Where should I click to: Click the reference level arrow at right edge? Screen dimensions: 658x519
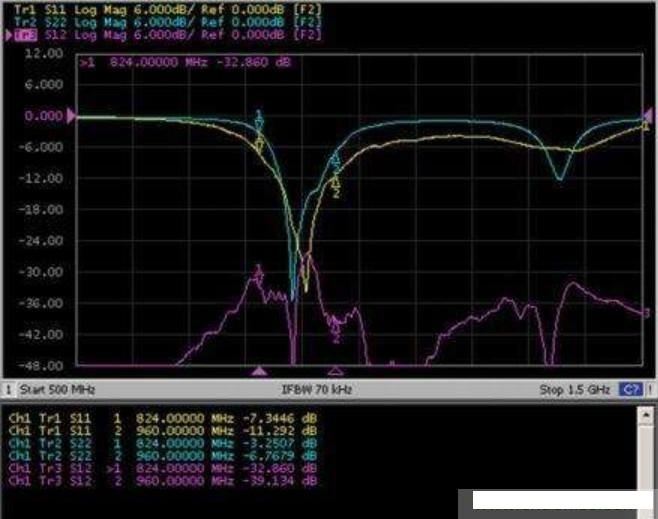[648, 117]
